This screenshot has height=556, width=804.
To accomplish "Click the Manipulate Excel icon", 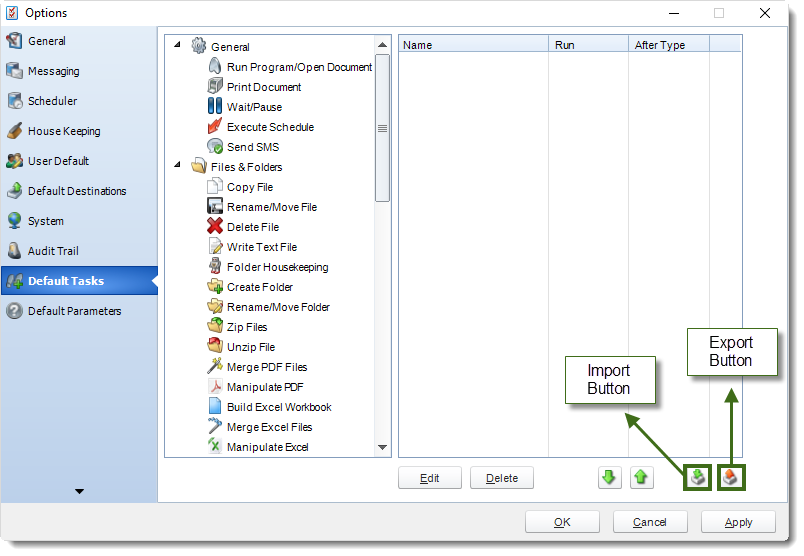I will pos(215,445).
